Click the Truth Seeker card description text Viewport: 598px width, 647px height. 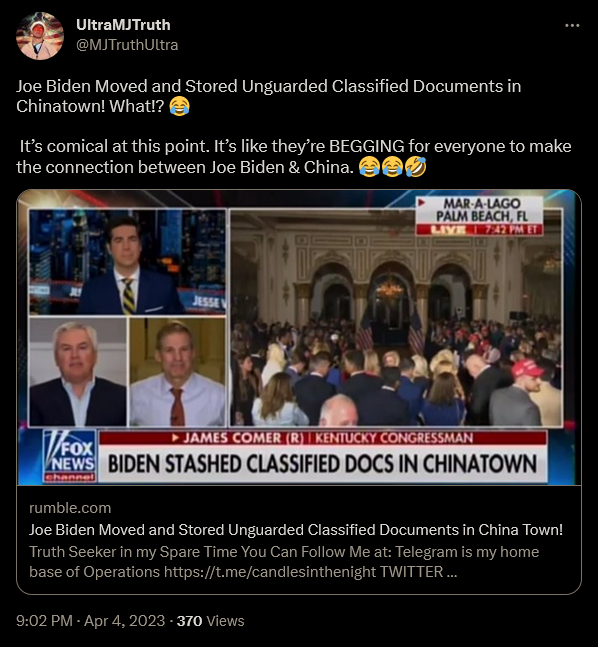284,562
